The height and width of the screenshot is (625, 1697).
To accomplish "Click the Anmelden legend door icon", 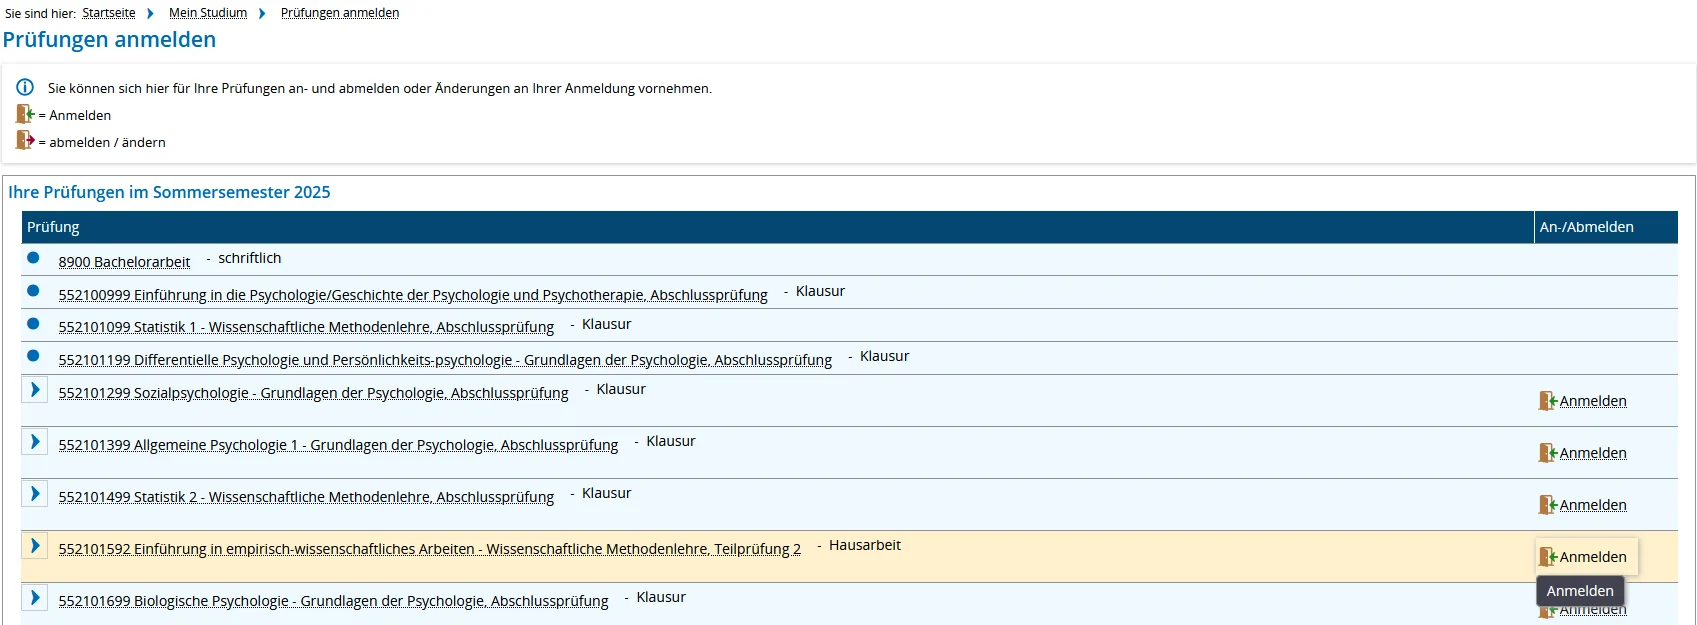I will click(25, 114).
